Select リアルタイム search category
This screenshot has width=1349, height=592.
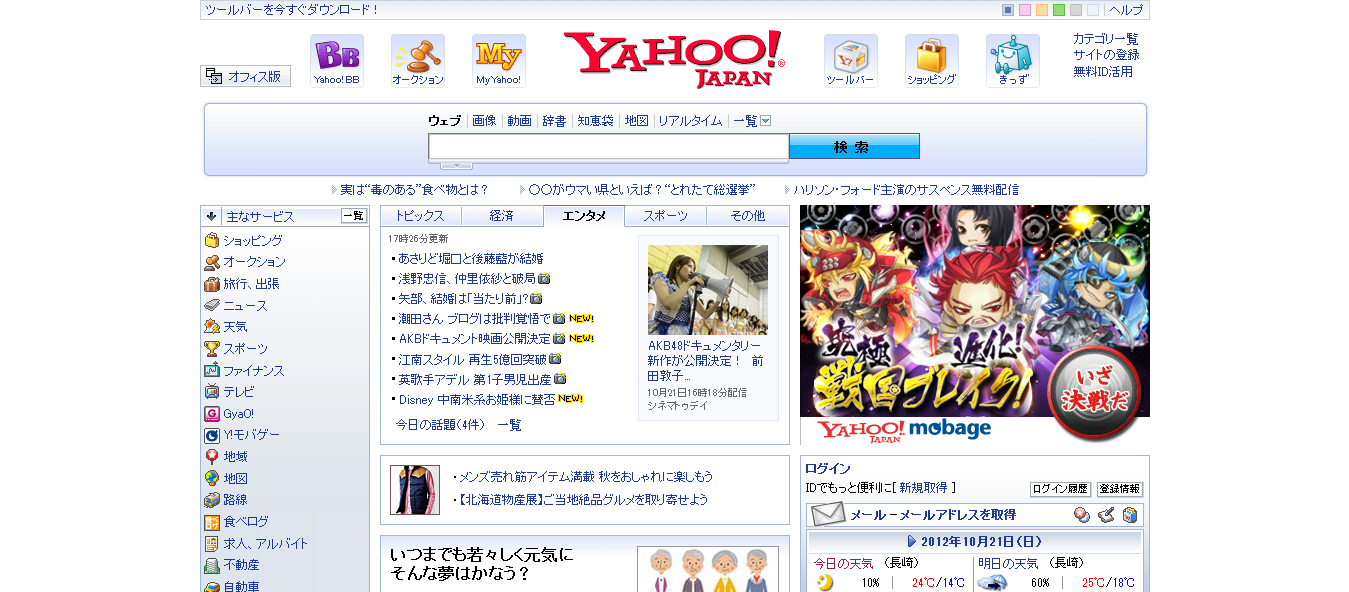pyautogui.click(x=690, y=121)
